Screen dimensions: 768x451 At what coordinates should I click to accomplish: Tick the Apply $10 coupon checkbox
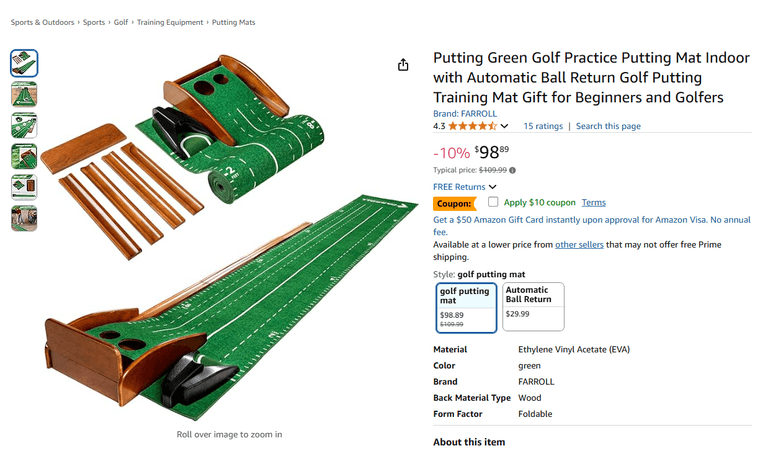pos(493,202)
